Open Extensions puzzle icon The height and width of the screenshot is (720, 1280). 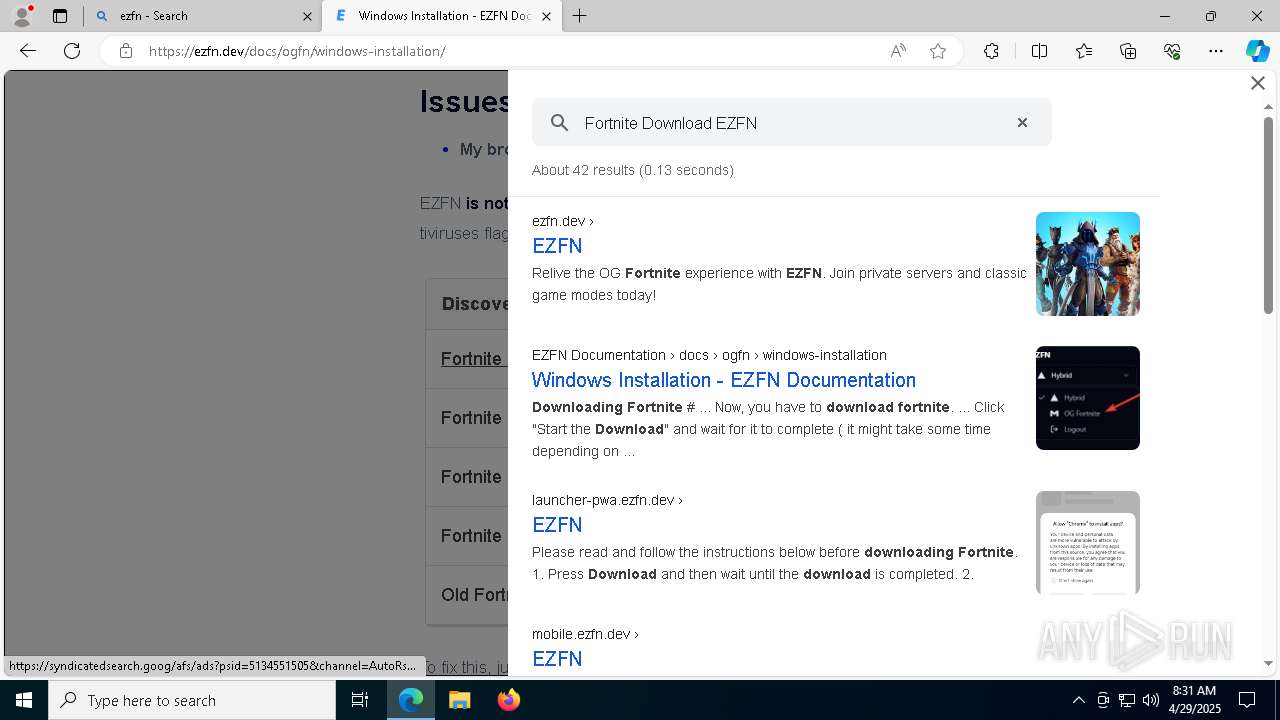(991, 51)
